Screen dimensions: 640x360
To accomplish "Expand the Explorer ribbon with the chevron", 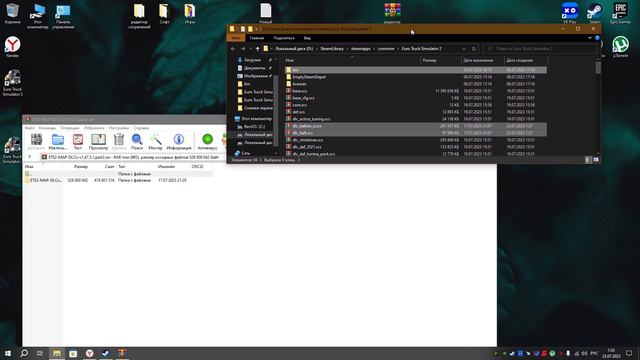I will pos(590,38).
